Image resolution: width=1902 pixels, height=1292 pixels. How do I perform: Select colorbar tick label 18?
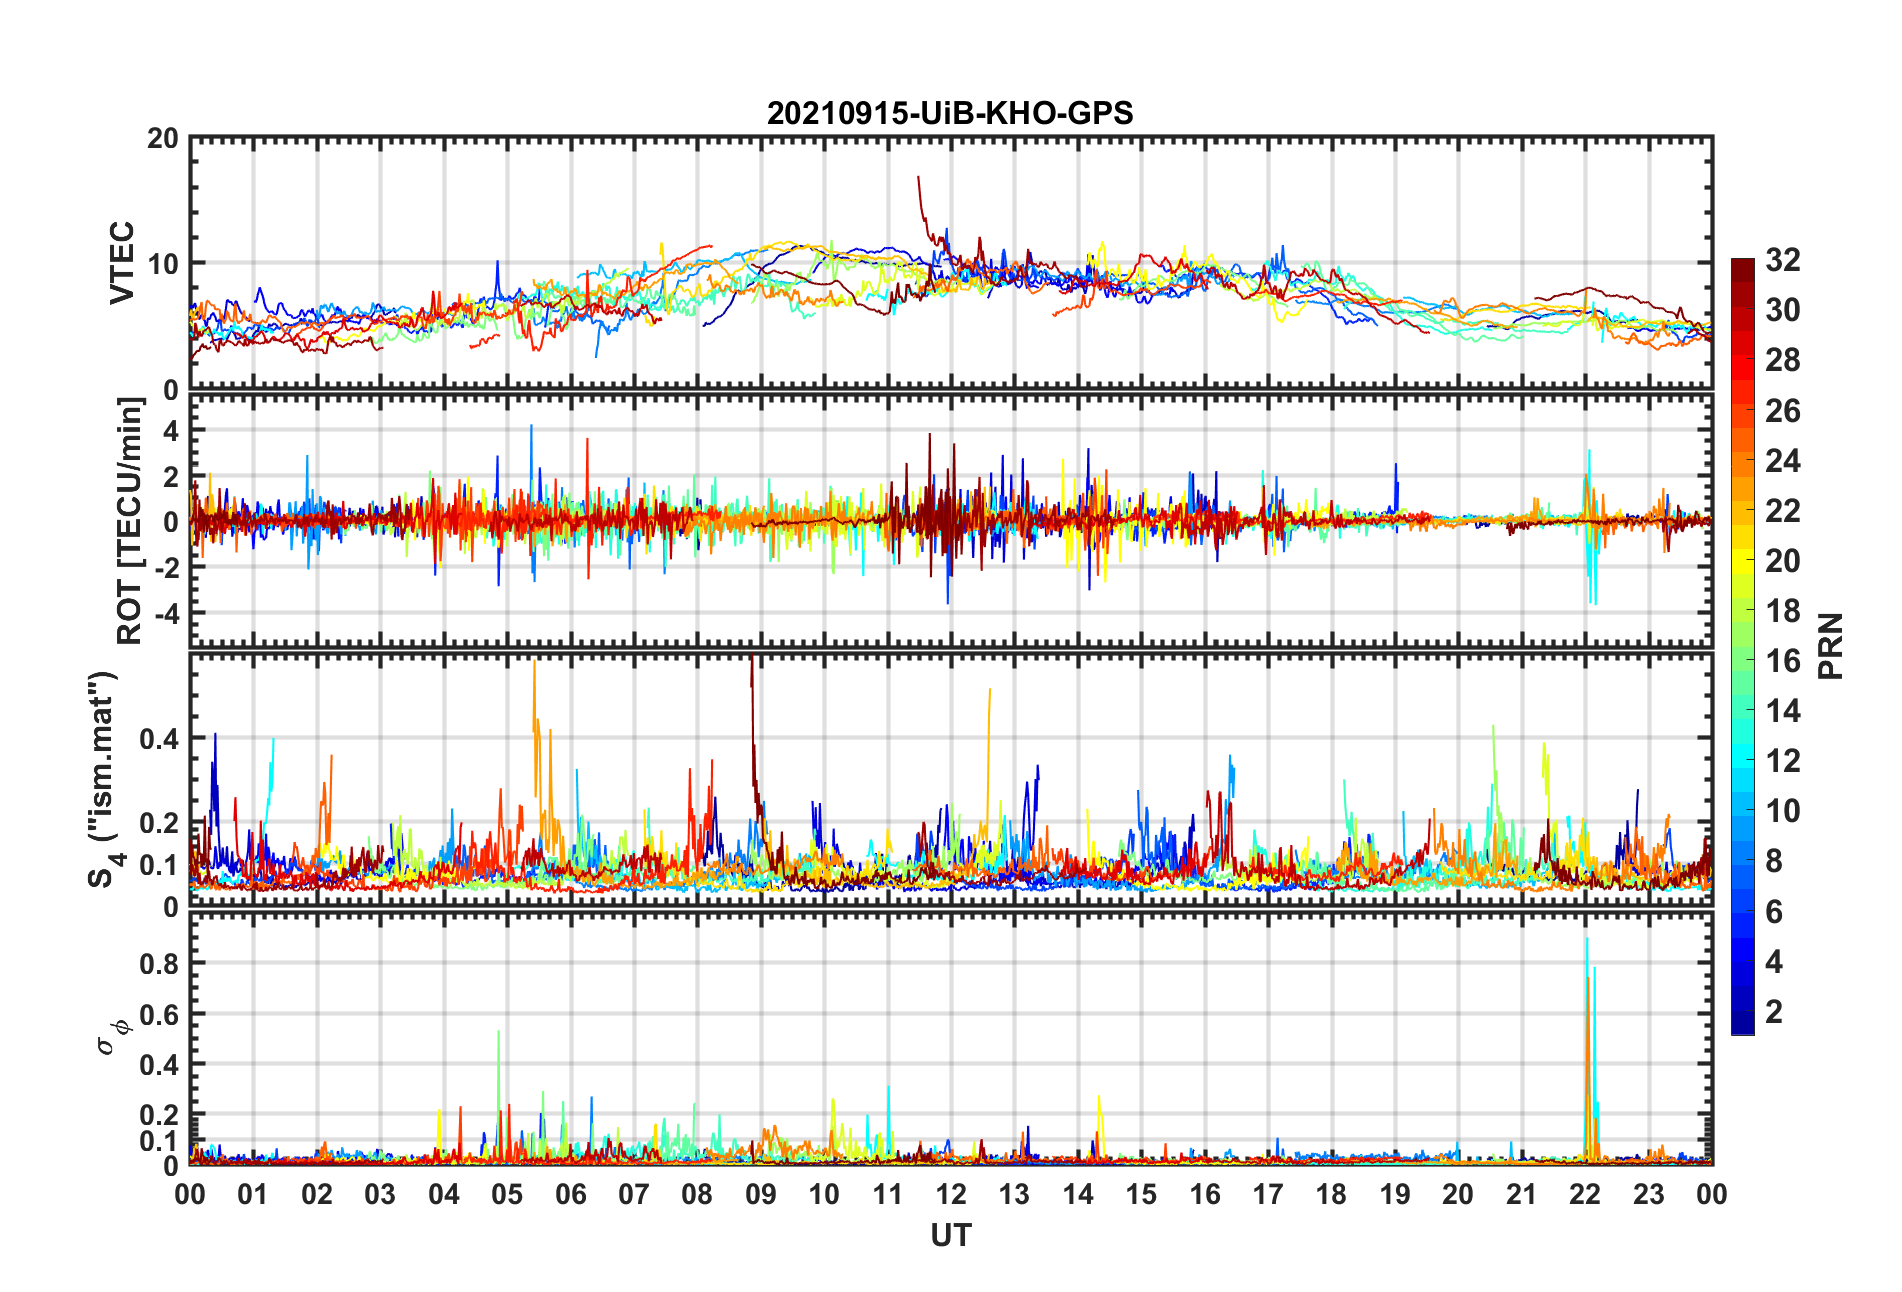click(x=1783, y=611)
